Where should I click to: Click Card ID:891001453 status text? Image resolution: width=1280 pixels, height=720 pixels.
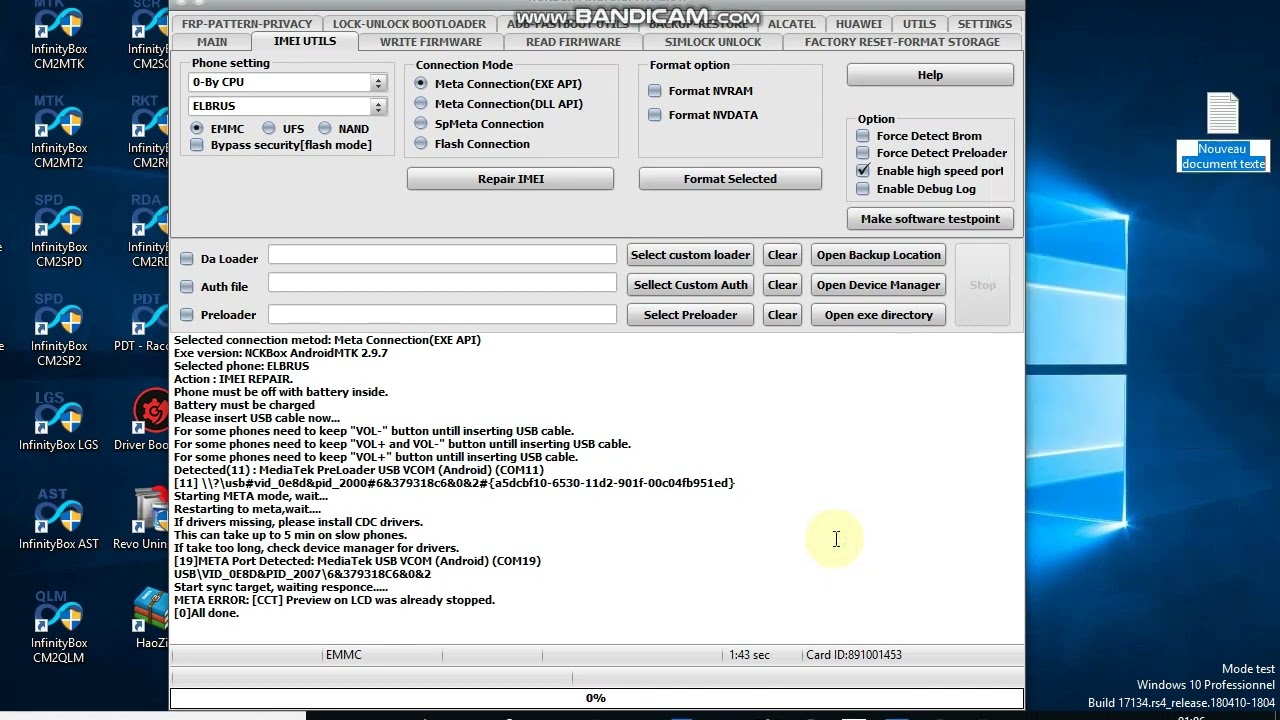point(854,655)
